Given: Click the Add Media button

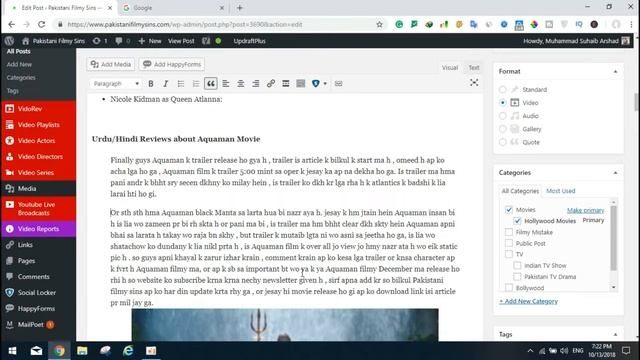Looking at the screenshot, I should pos(111,64).
